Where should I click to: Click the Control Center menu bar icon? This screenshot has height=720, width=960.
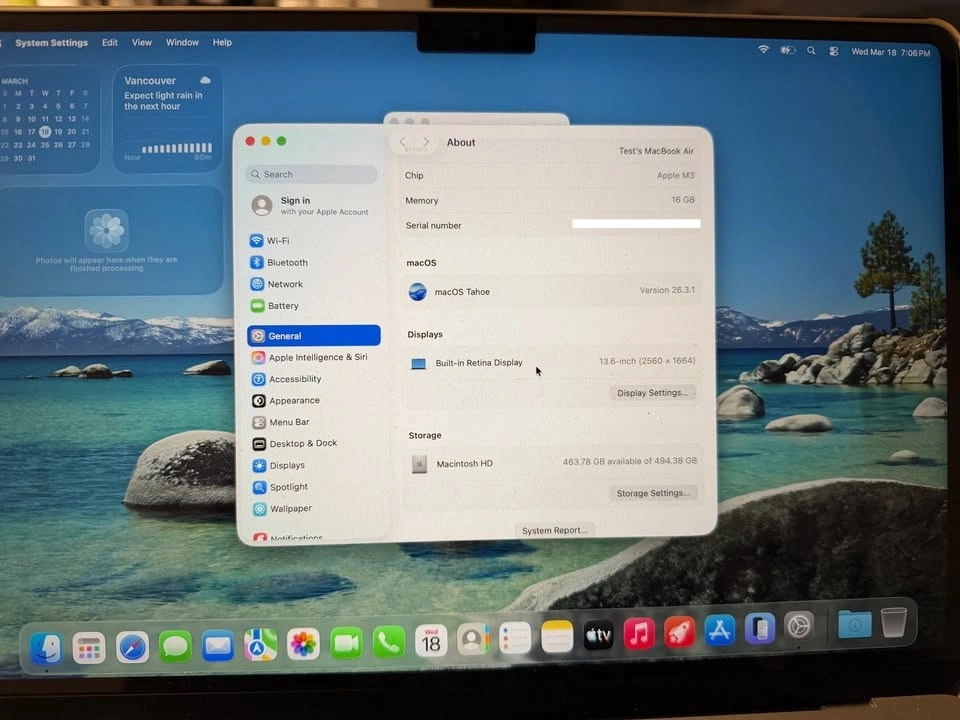coord(833,51)
